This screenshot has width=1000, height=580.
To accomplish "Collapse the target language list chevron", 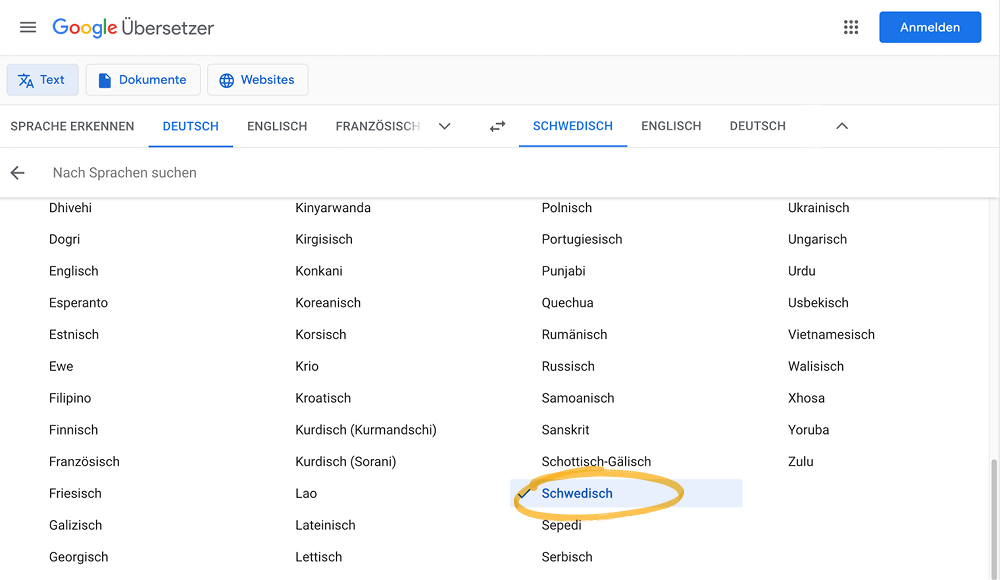I will 842,126.
